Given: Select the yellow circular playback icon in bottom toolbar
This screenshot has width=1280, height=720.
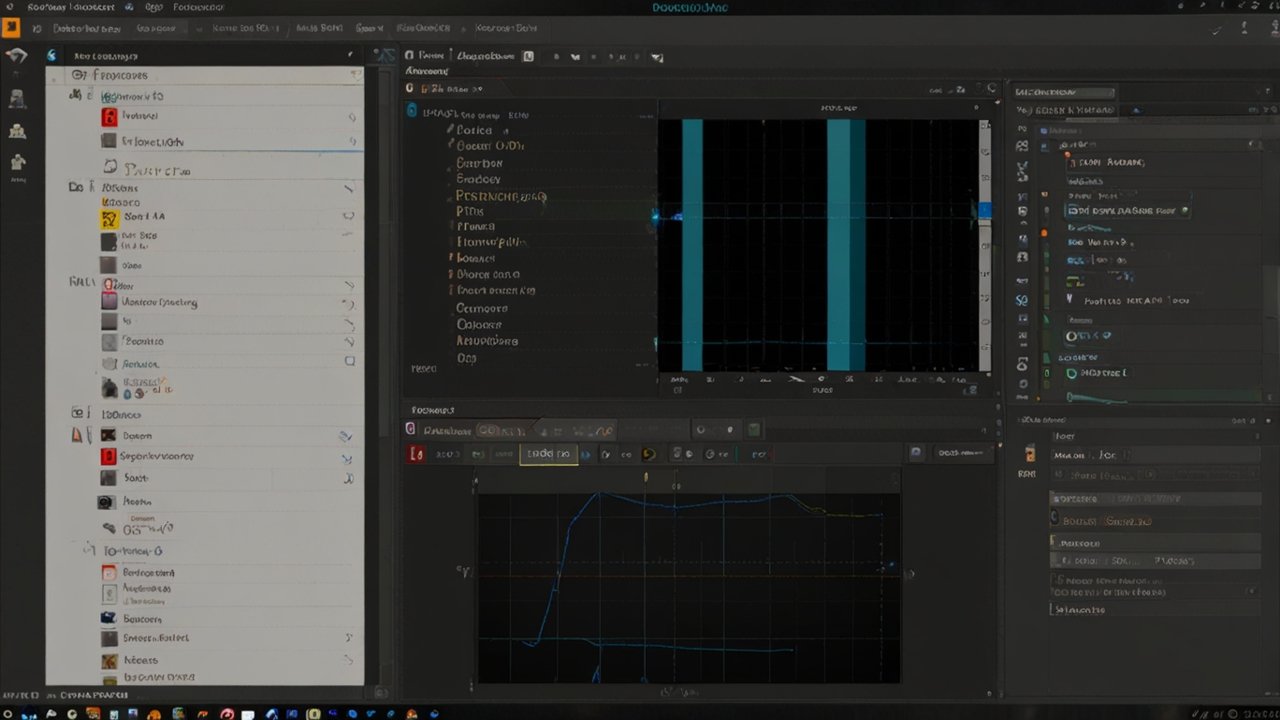Looking at the screenshot, I should click(x=649, y=453).
